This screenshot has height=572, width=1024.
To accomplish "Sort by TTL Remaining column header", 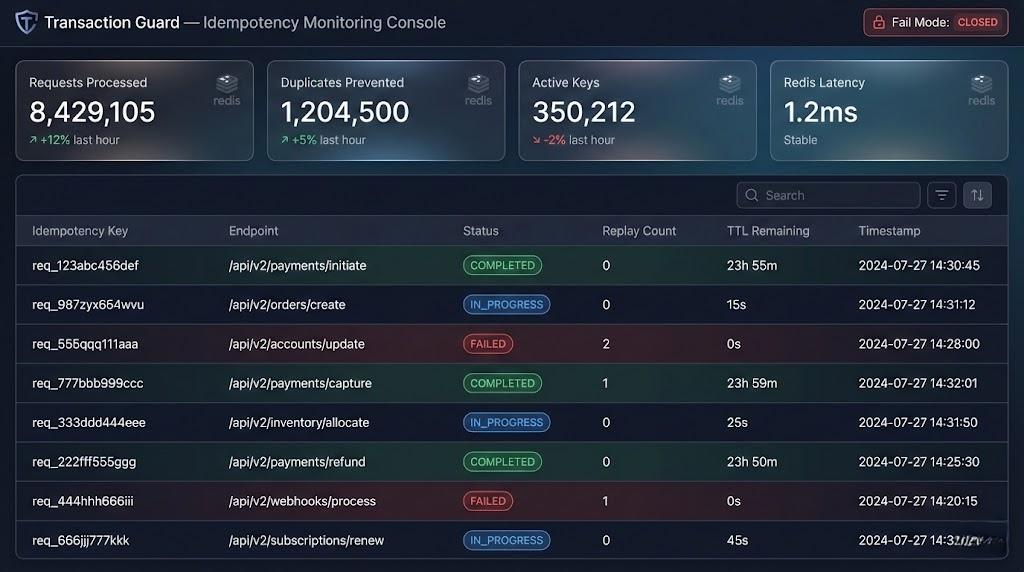I will [768, 230].
